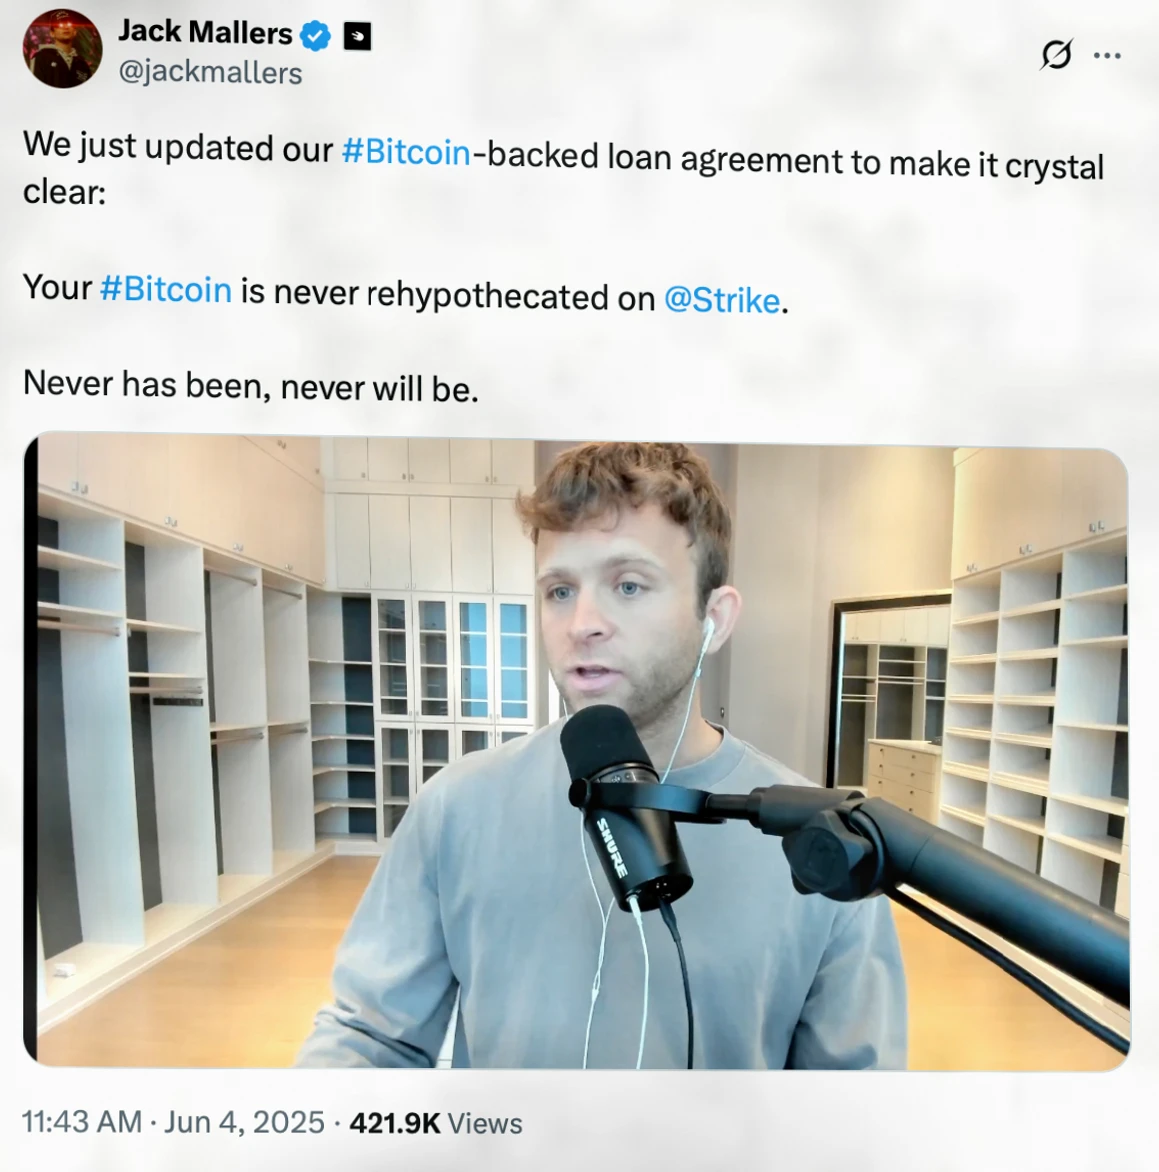Viewport: 1159px width, 1172px height.
Task: Play the embedded video thumbnail
Action: (x=576, y=752)
